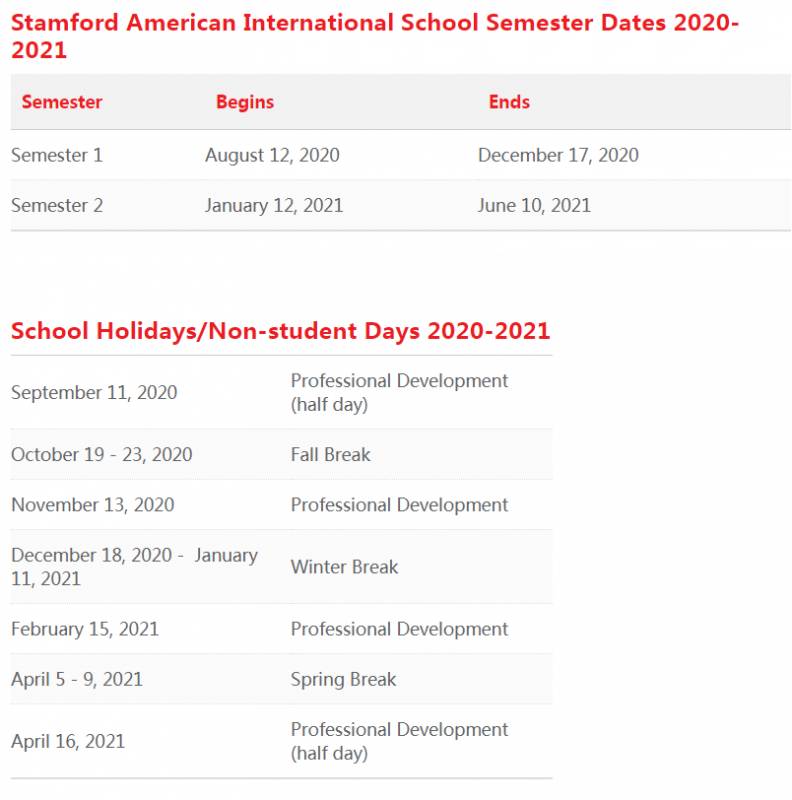This screenshot has width=792, height=800.
Task: Click the Ends column header
Action: [x=509, y=102]
